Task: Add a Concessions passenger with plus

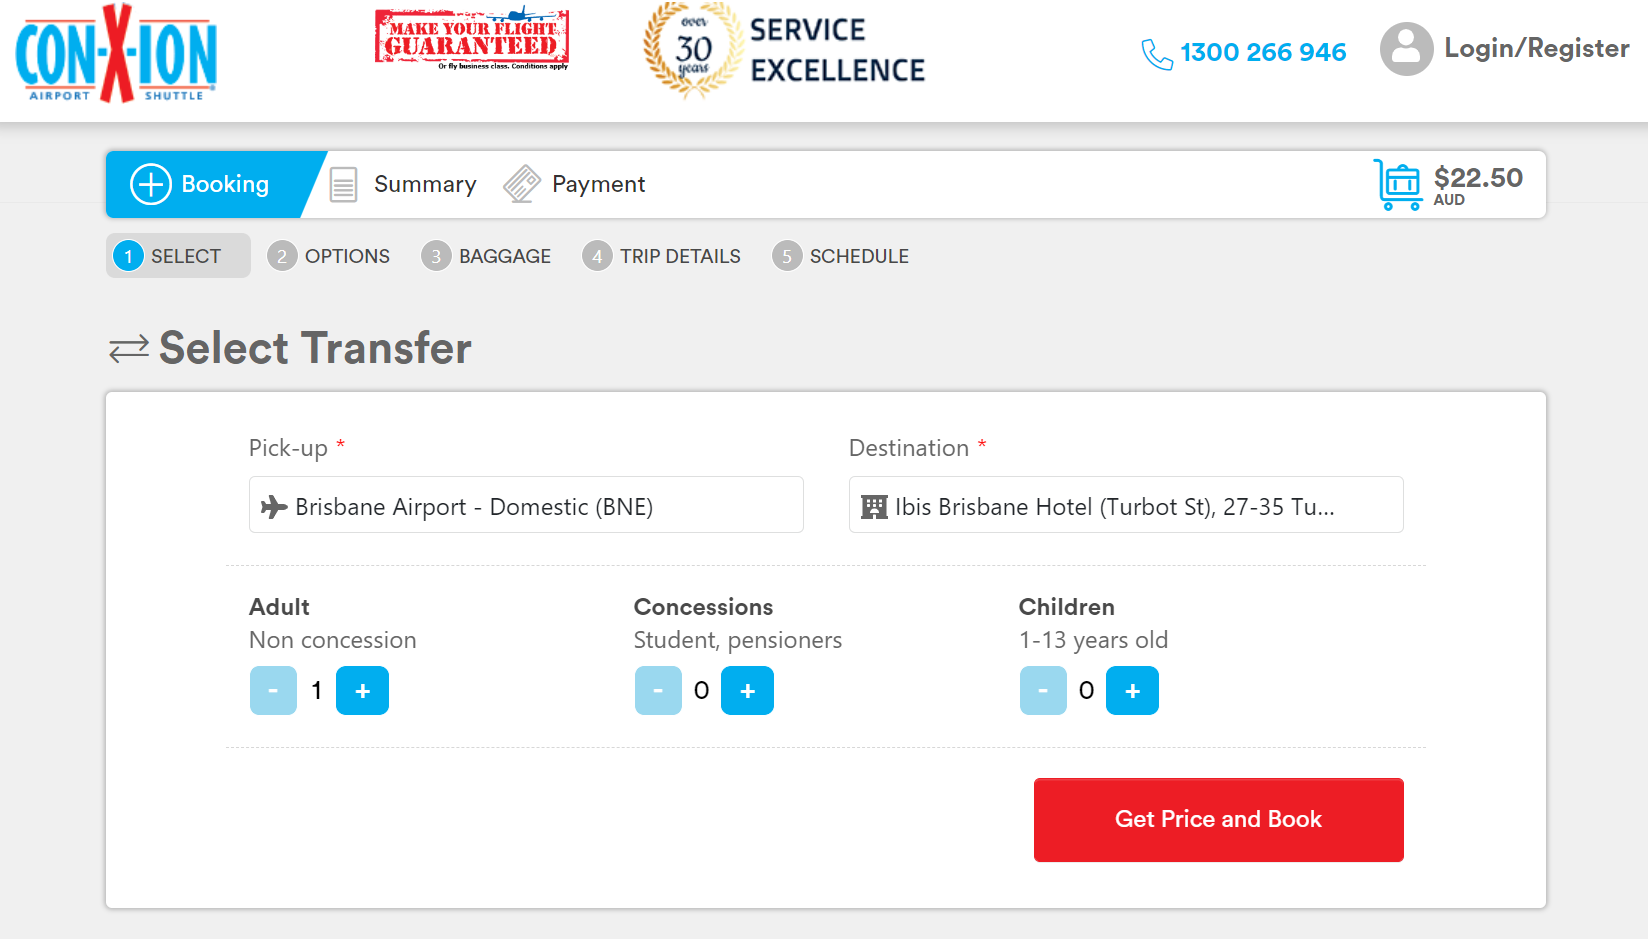Action: [x=747, y=691]
